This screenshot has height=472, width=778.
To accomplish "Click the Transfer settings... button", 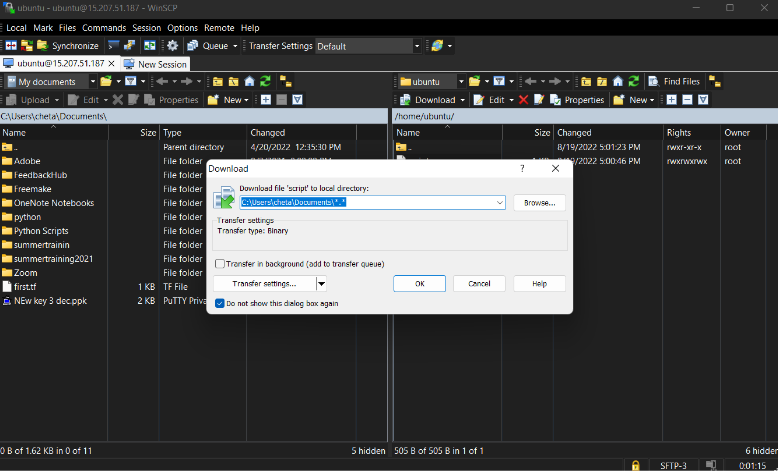I will 264,283.
